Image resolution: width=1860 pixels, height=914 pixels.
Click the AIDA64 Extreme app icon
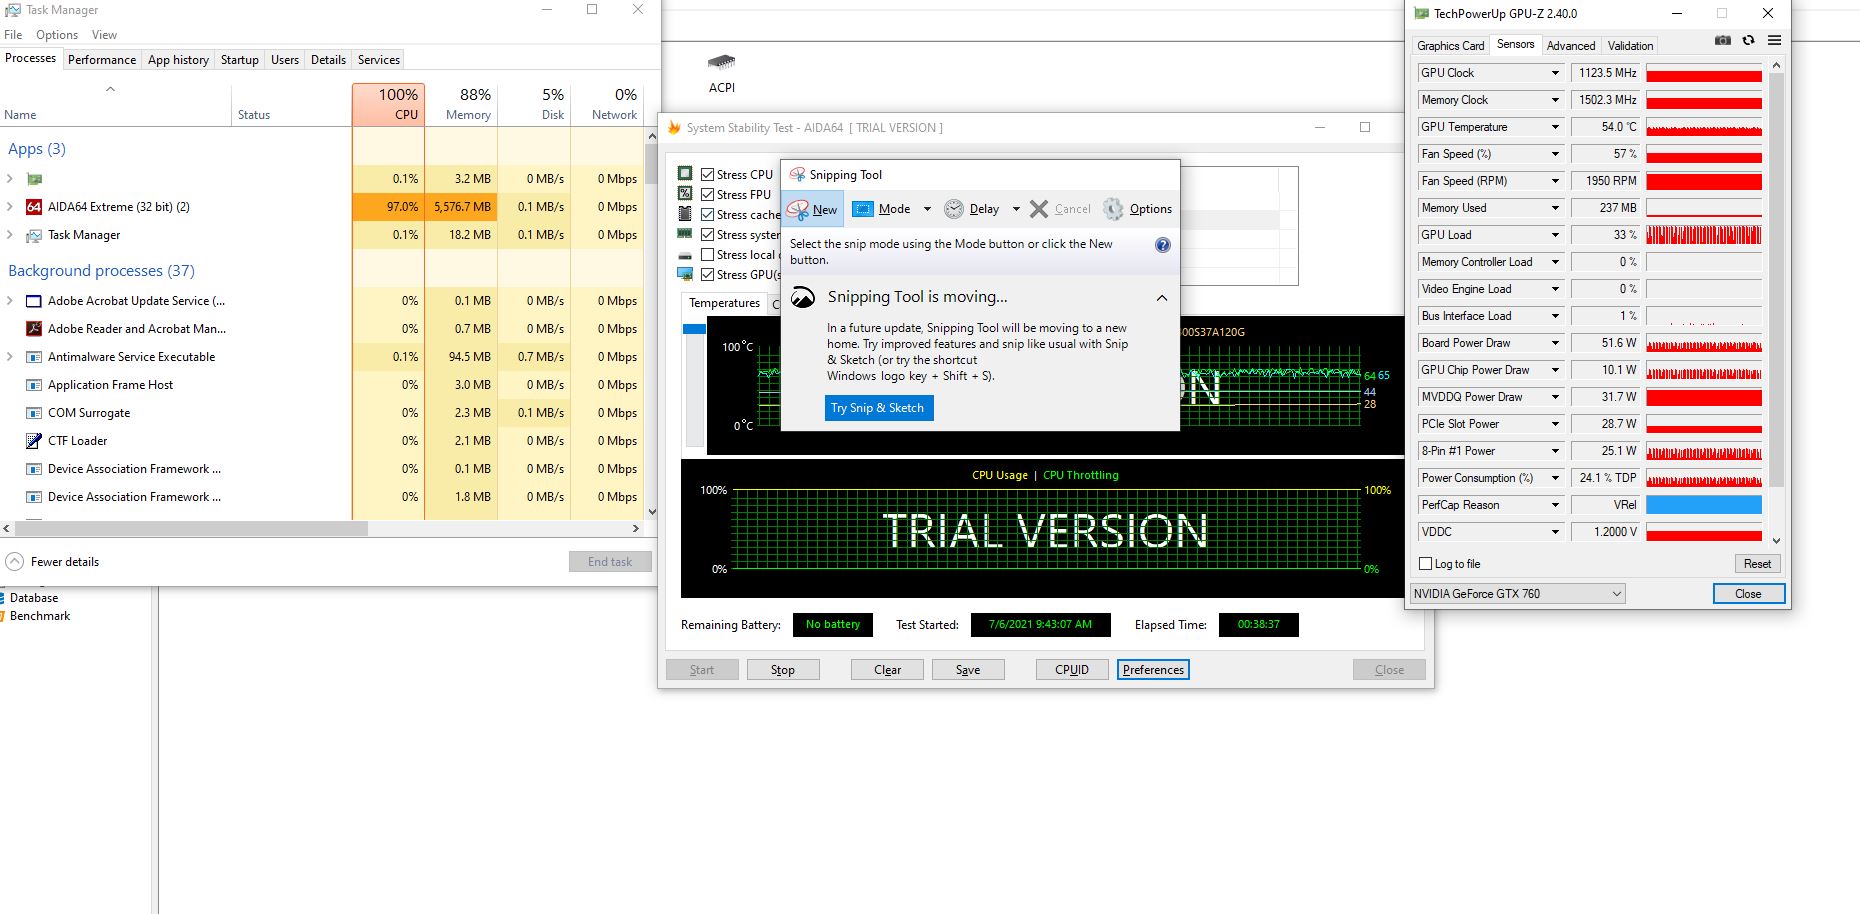[34, 207]
